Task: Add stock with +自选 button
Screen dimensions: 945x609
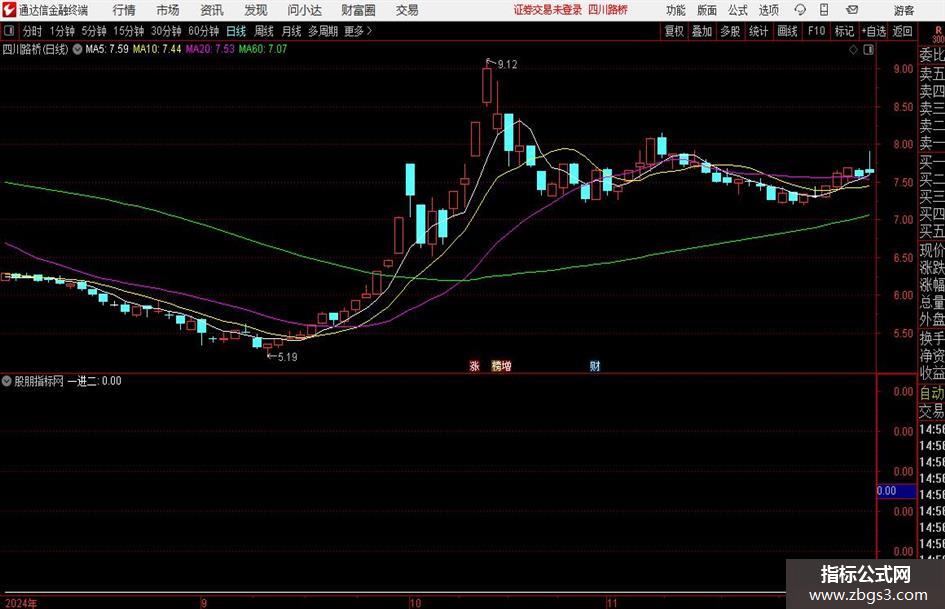Action: tap(874, 31)
